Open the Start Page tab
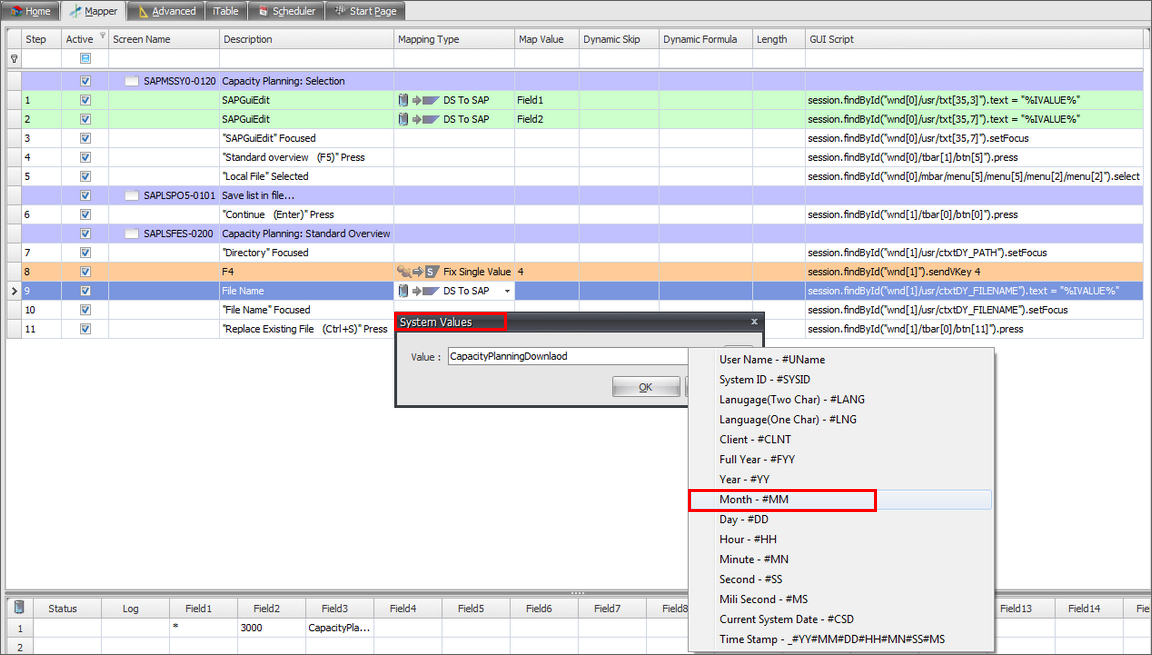Screen dimensions: 1152x655 (x=365, y=11)
